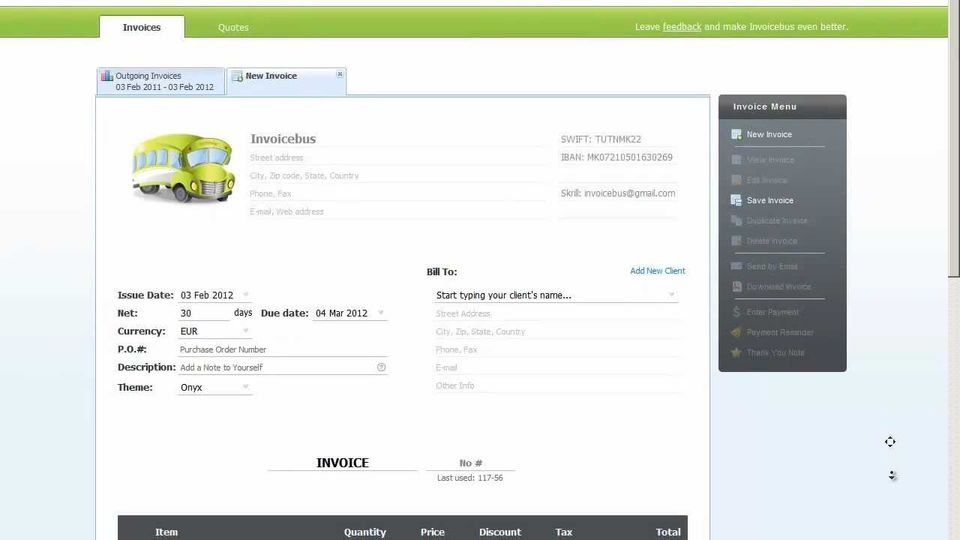Open the feedback link in header

[x=681, y=27]
